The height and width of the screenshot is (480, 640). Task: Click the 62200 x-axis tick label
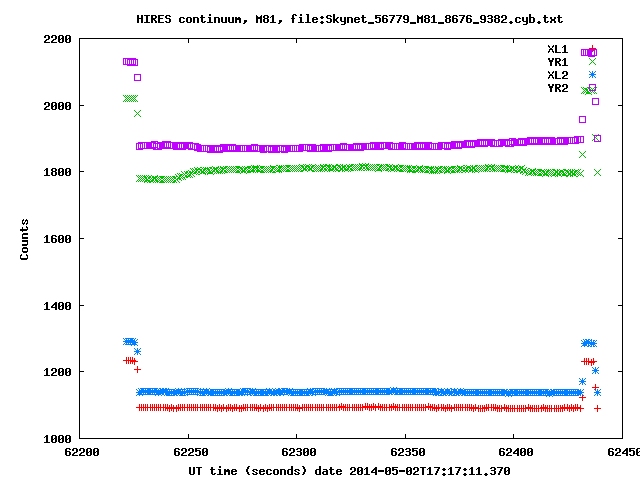tap(82, 452)
